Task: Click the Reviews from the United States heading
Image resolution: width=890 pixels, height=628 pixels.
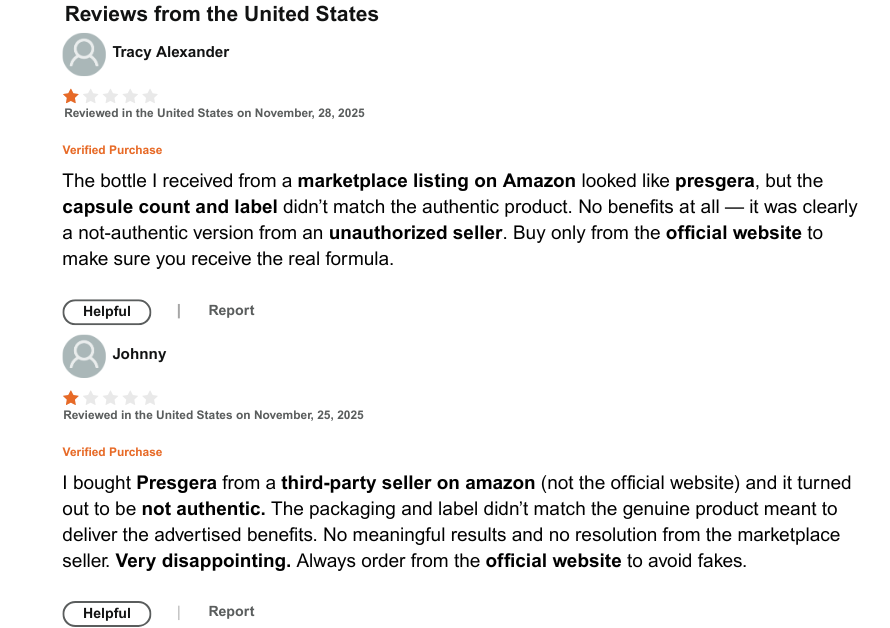Action: 221,14
